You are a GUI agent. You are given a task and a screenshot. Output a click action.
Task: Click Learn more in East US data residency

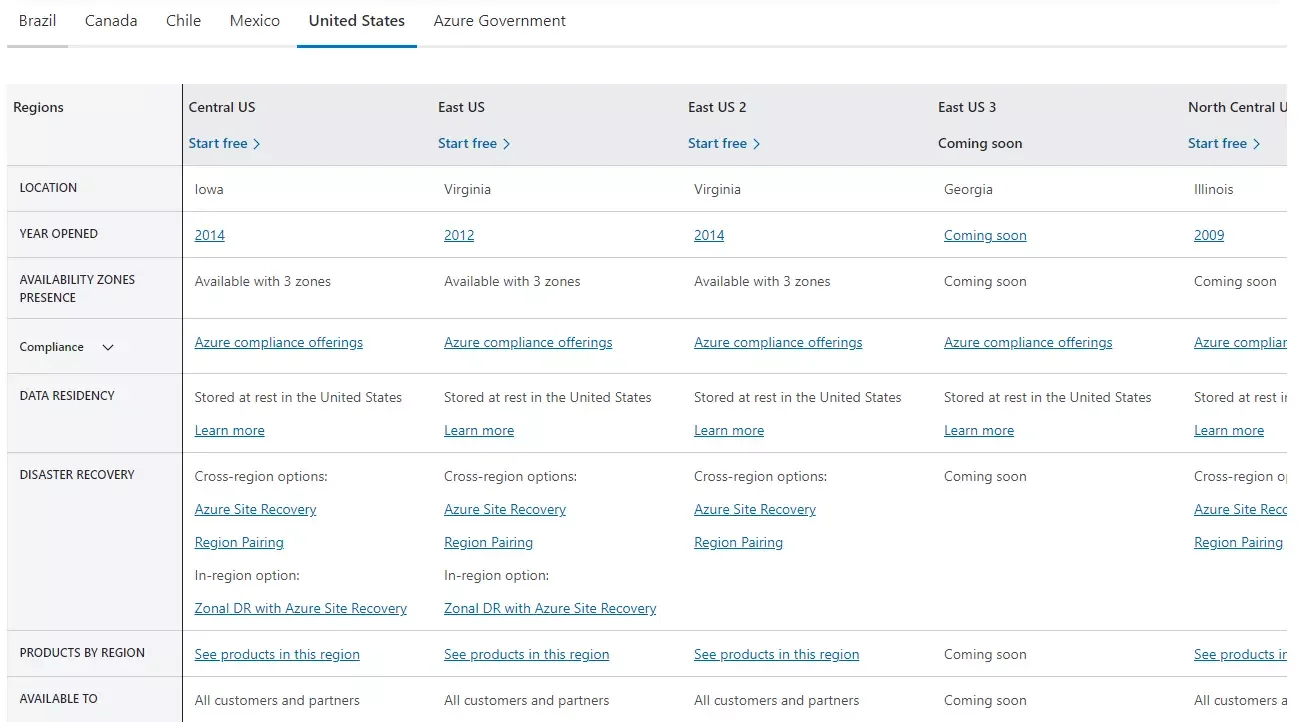(x=479, y=430)
